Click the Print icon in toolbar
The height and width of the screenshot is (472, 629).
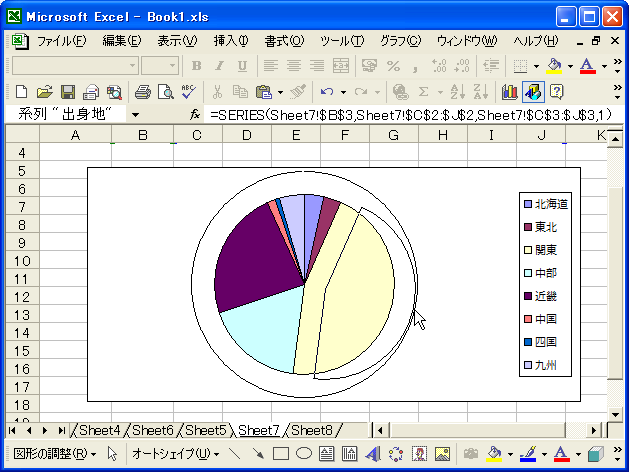click(142, 92)
